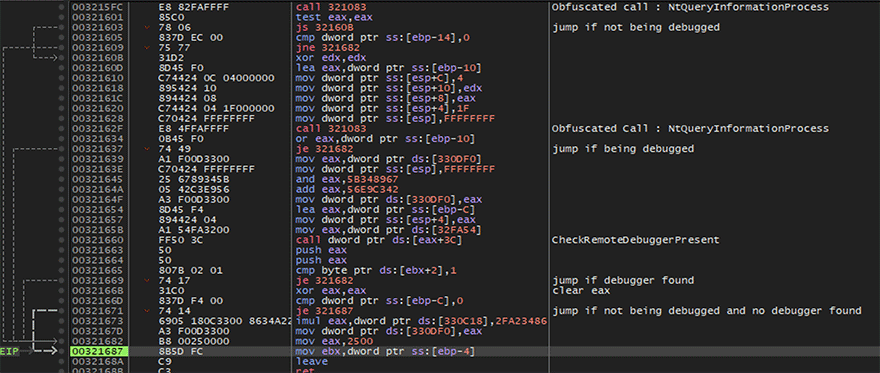
Task: Click opcode bytes 8B5D FC
Action: point(180,351)
